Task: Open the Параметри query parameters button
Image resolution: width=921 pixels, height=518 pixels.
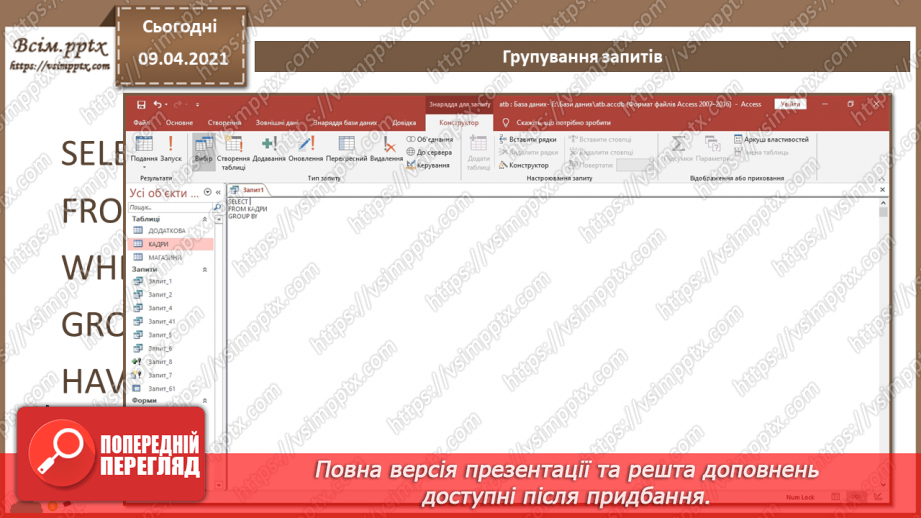Action: [x=714, y=149]
